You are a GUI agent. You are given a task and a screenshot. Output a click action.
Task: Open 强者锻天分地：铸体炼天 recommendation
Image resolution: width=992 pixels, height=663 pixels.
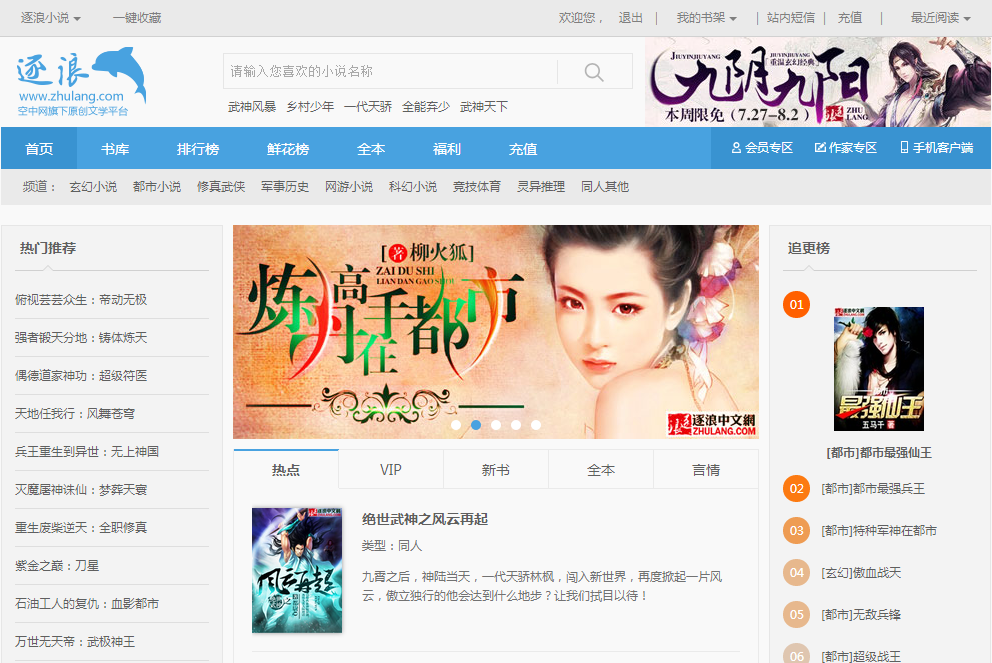(81, 338)
